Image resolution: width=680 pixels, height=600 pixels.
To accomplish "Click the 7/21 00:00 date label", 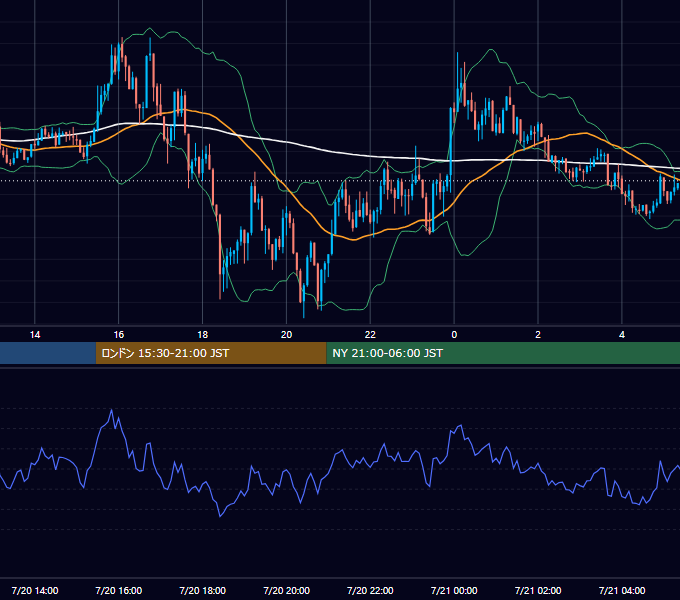I will [454, 590].
